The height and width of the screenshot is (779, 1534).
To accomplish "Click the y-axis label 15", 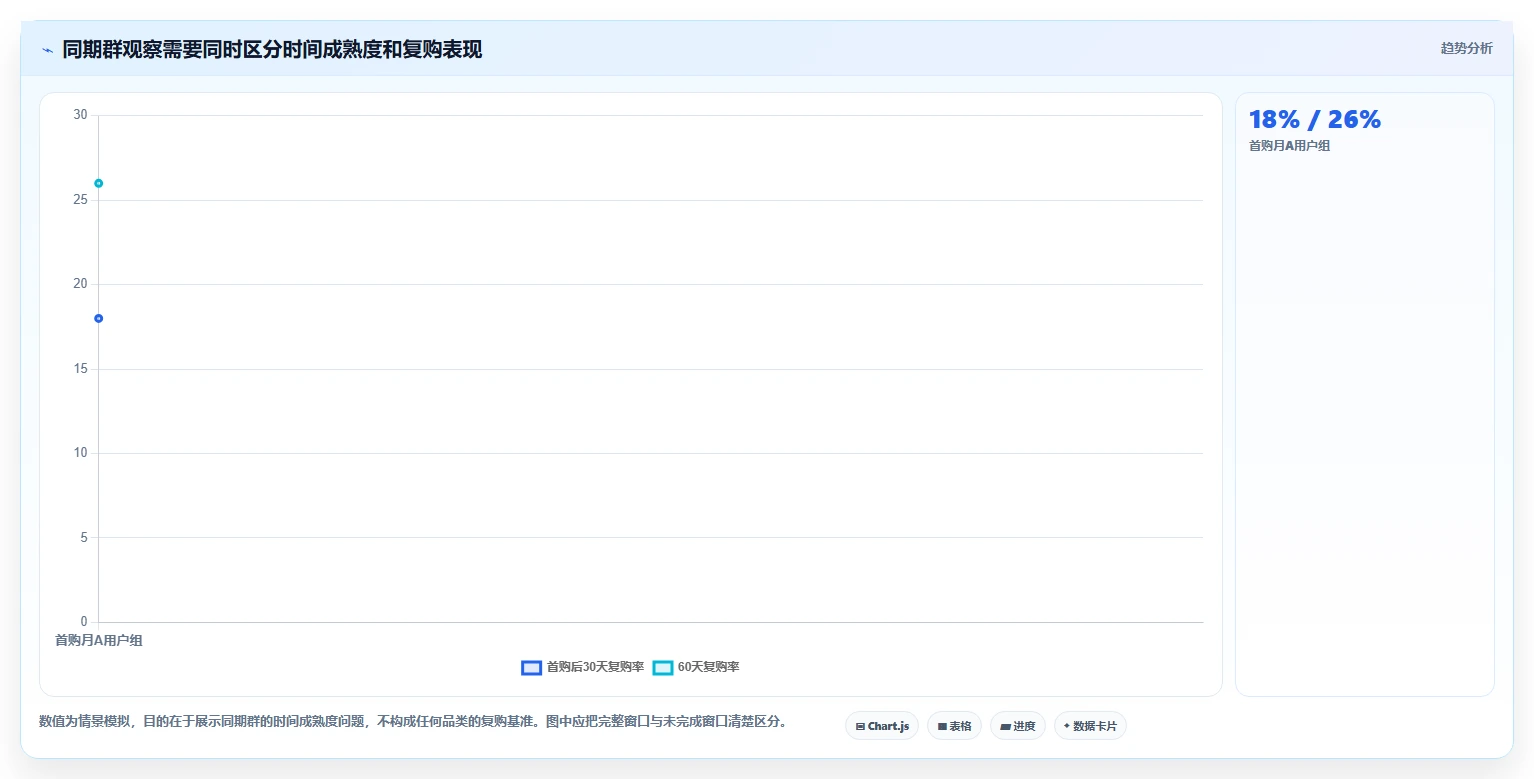I will coord(81,369).
